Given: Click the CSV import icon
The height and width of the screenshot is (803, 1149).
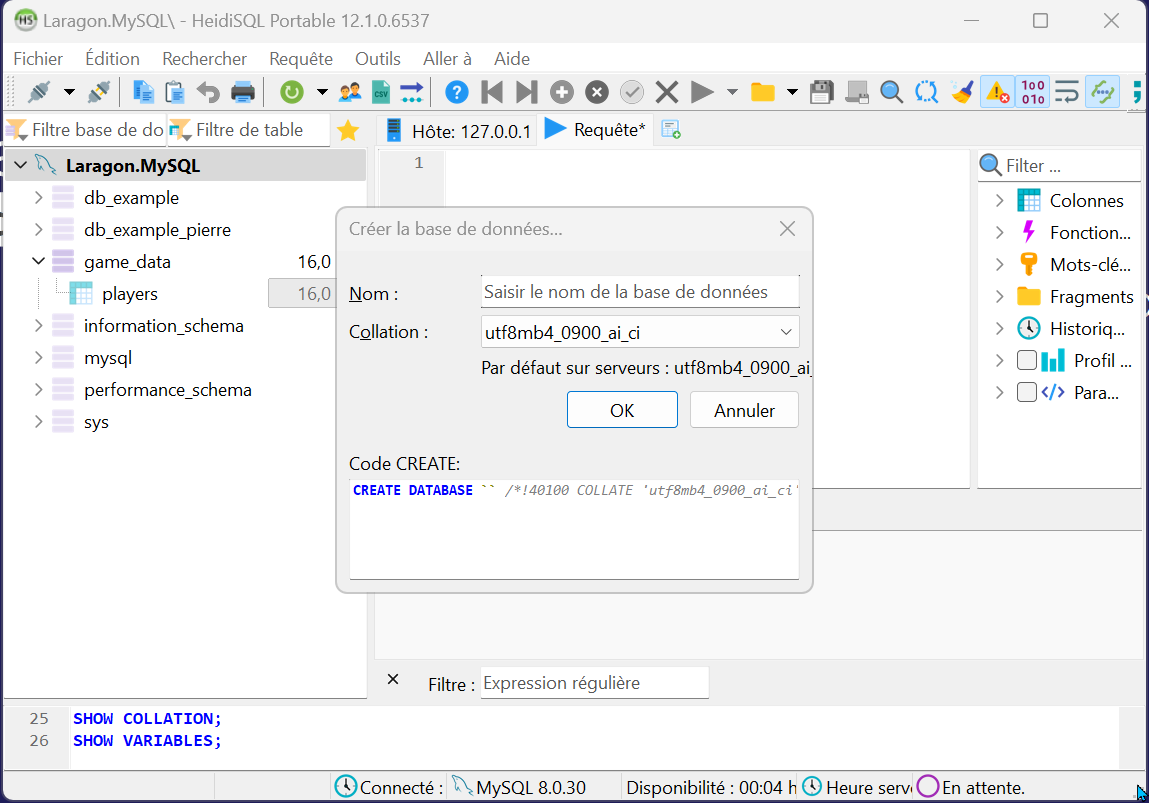Looking at the screenshot, I should coord(380,93).
